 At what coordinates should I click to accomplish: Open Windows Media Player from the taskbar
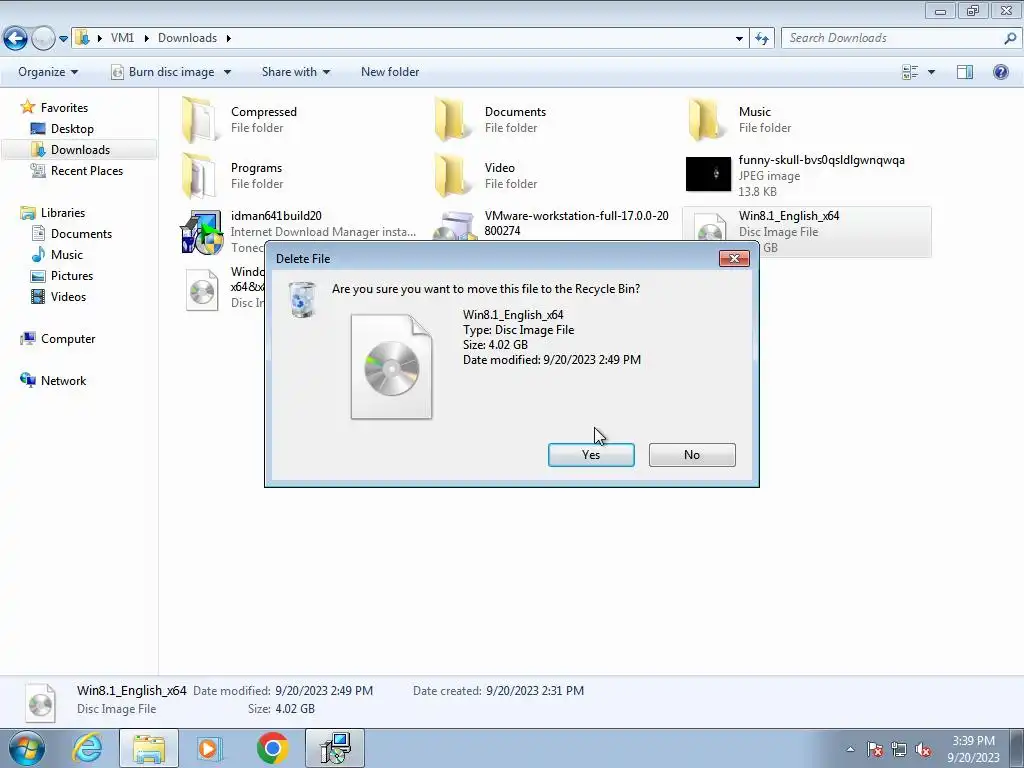210,748
